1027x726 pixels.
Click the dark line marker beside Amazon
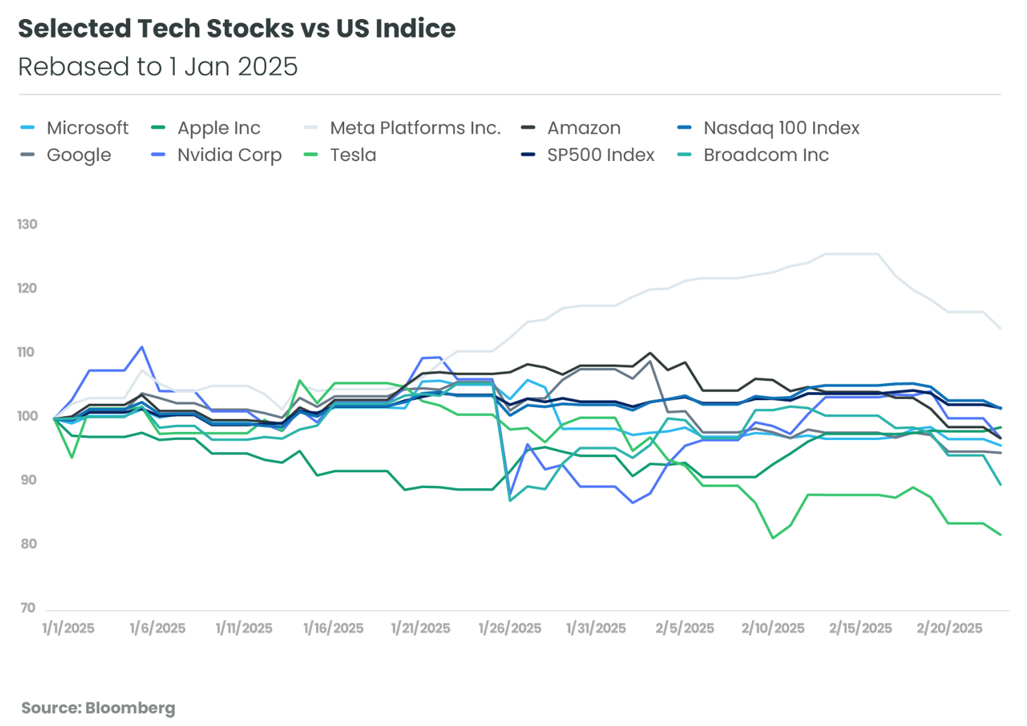(530, 128)
